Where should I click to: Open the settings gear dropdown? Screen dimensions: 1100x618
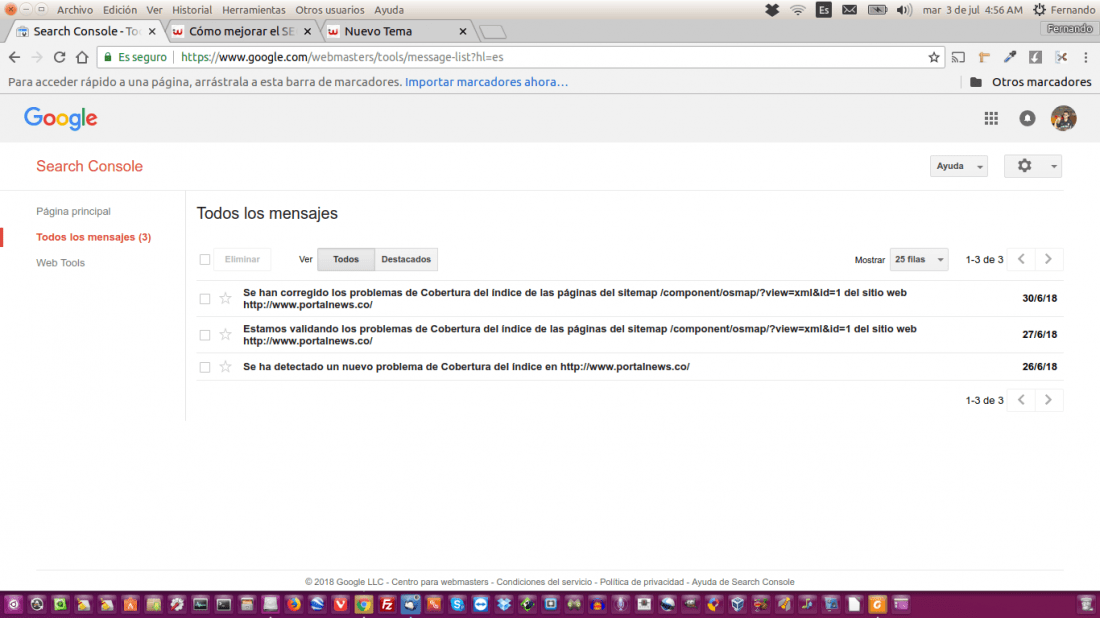coord(1033,166)
